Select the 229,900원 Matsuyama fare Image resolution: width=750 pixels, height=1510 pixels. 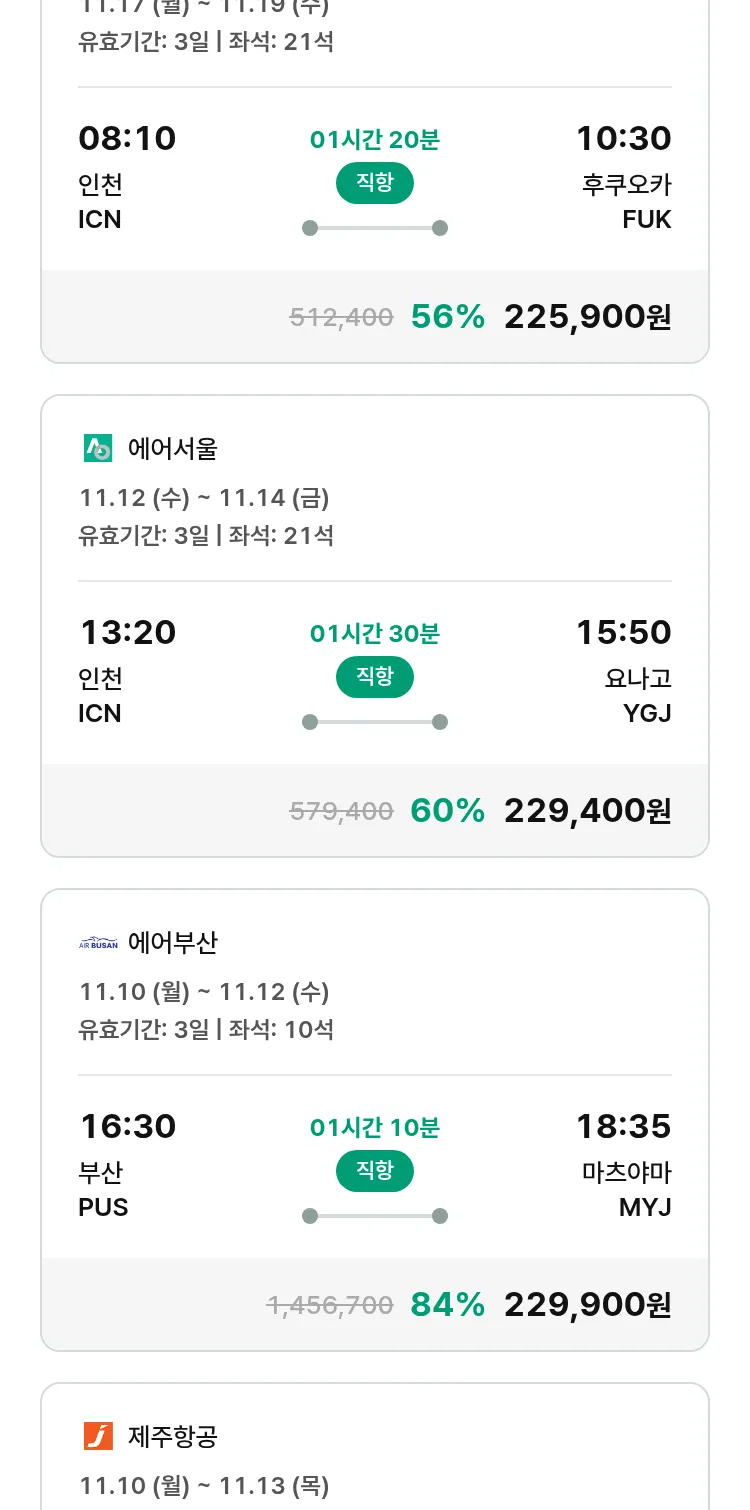pos(587,1305)
